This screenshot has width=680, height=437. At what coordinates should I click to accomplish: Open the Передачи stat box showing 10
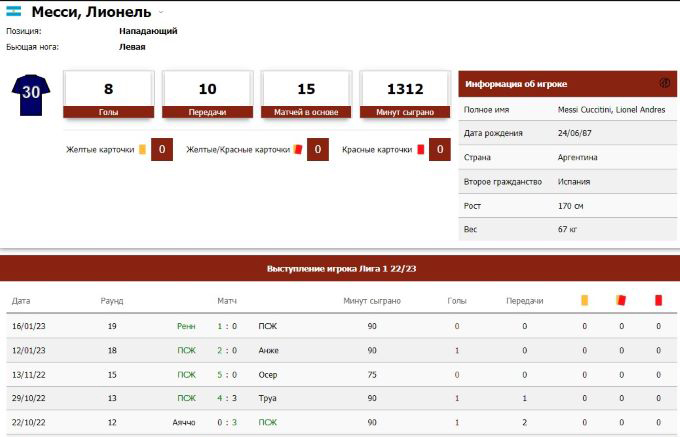[x=207, y=94]
